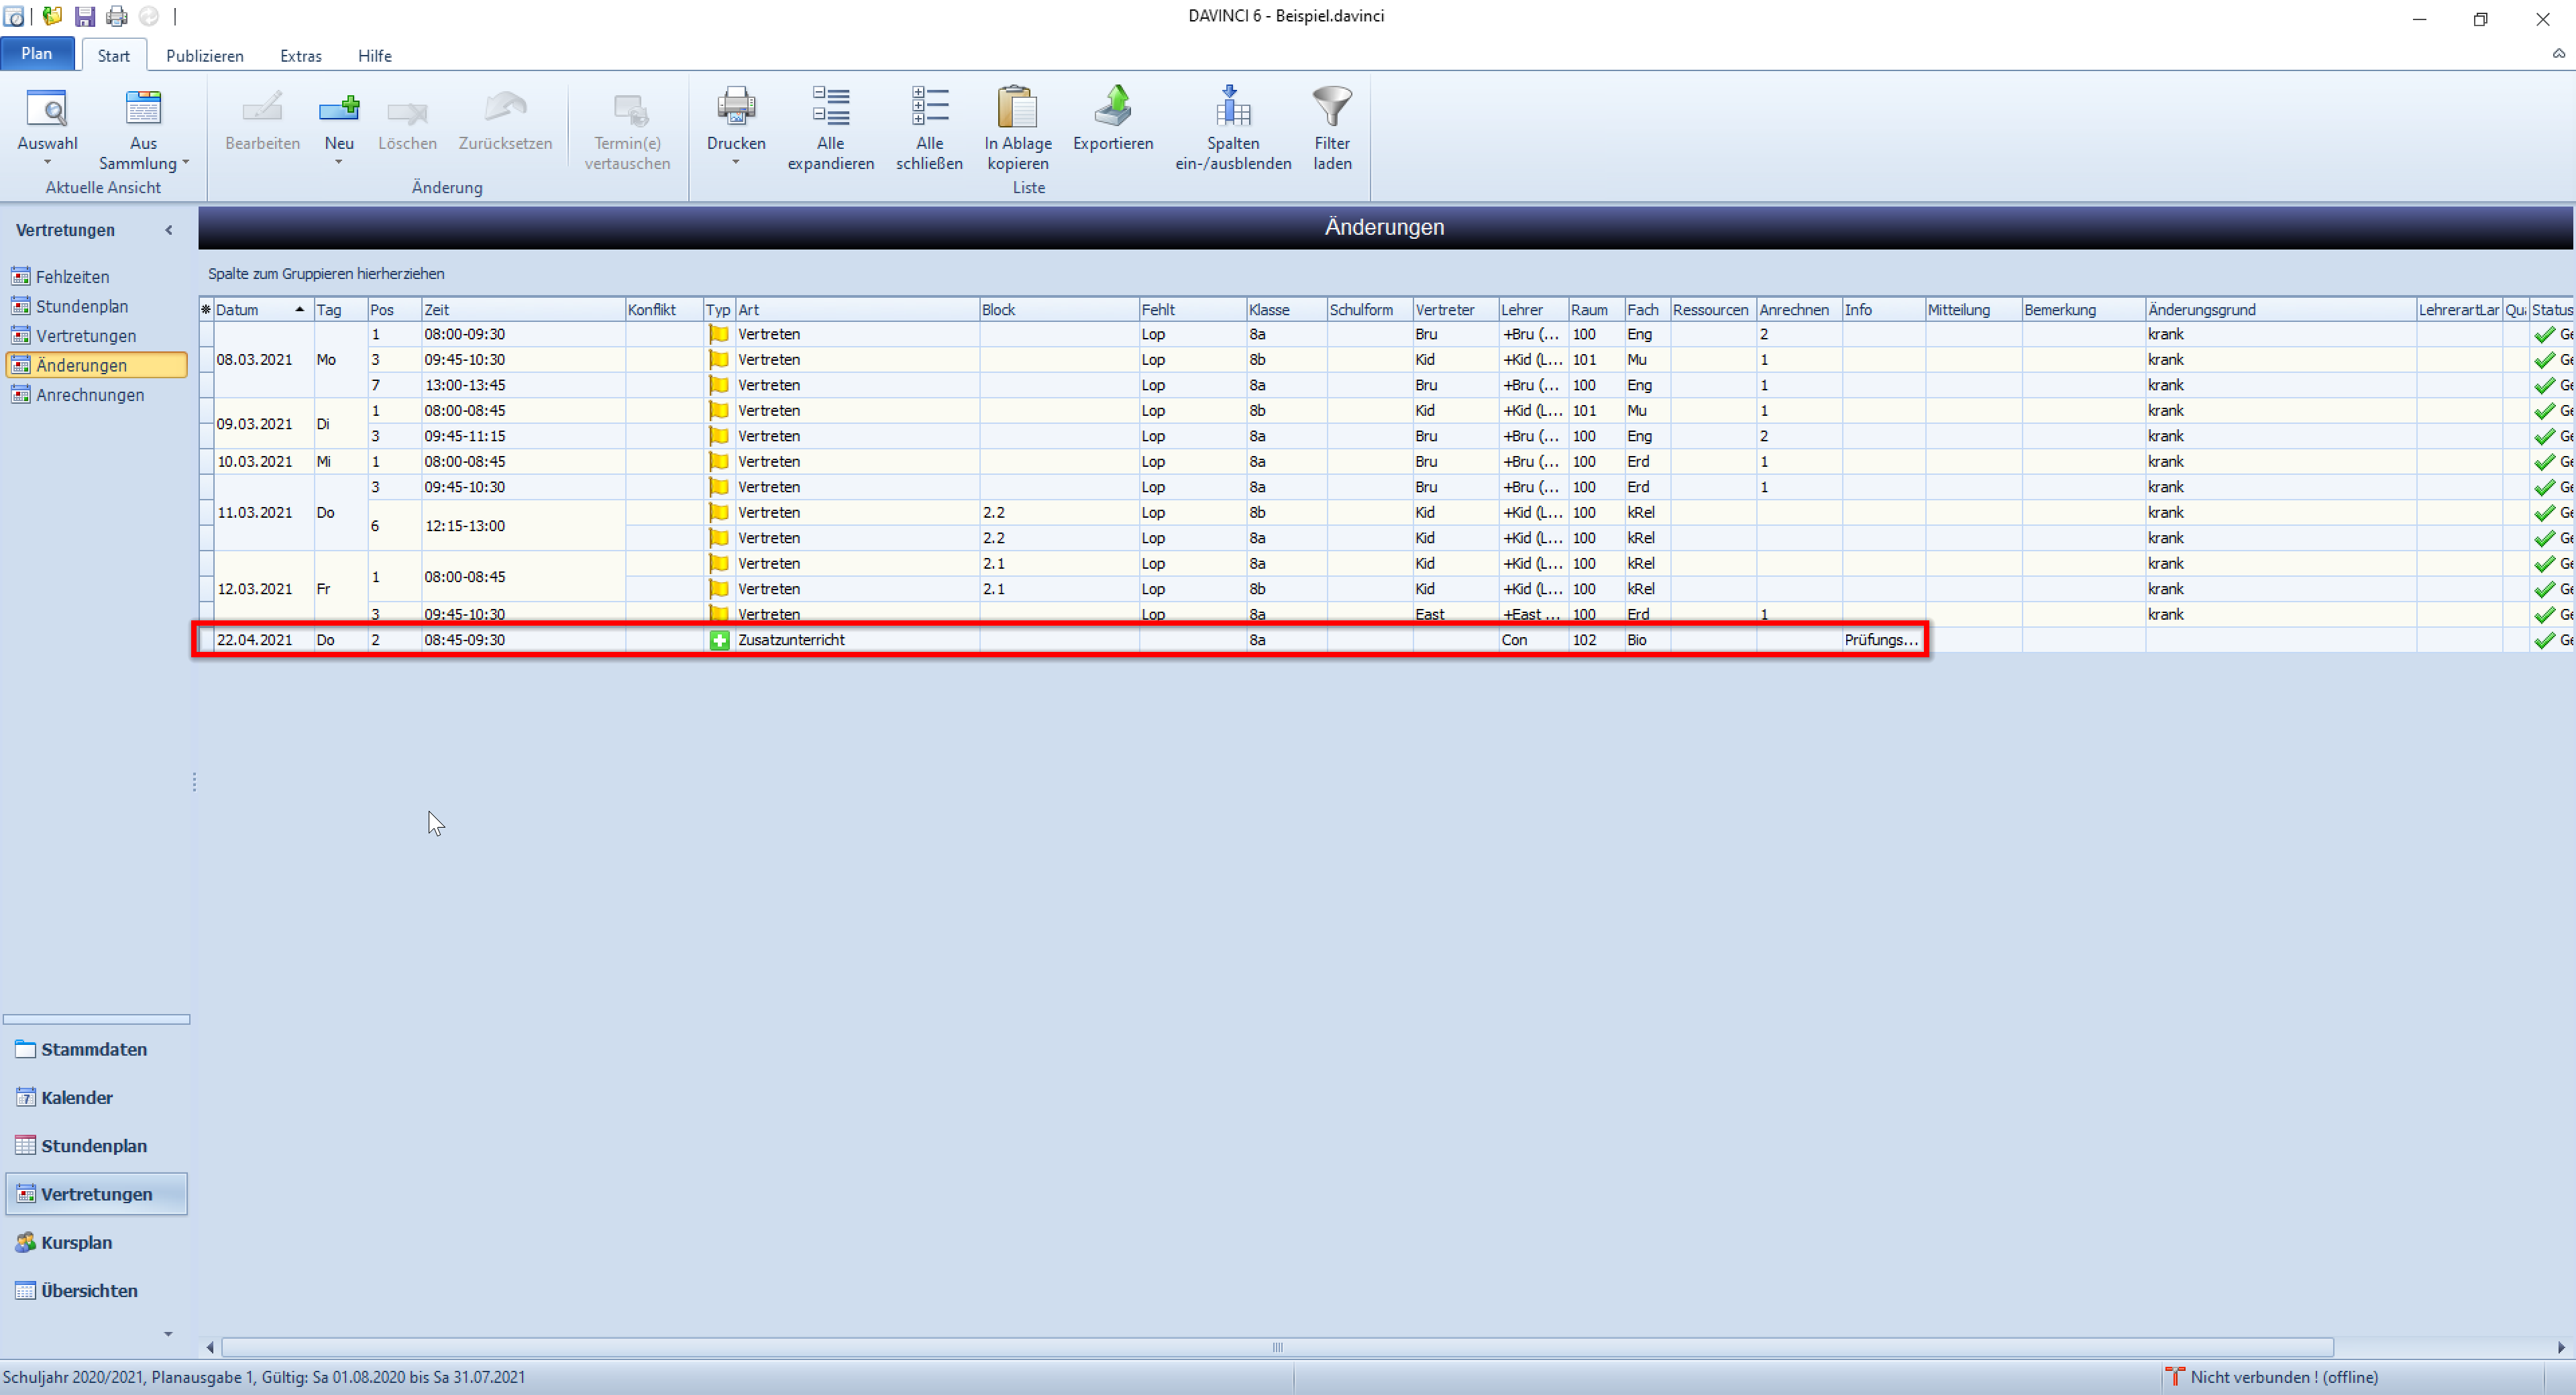Click the save disk icon in title bar
Screen dimensions: 2576x1395
[85, 16]
